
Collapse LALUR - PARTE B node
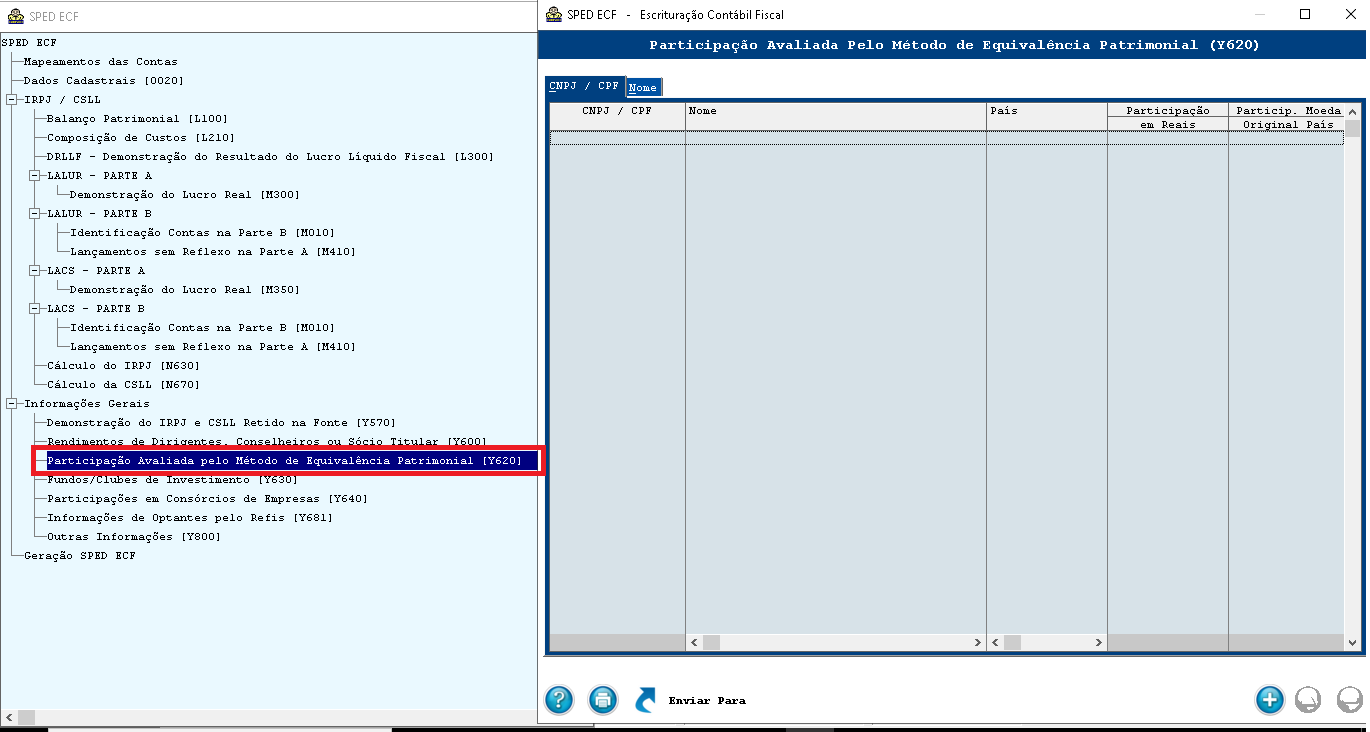pyautogui.click(x=34, y=214)
